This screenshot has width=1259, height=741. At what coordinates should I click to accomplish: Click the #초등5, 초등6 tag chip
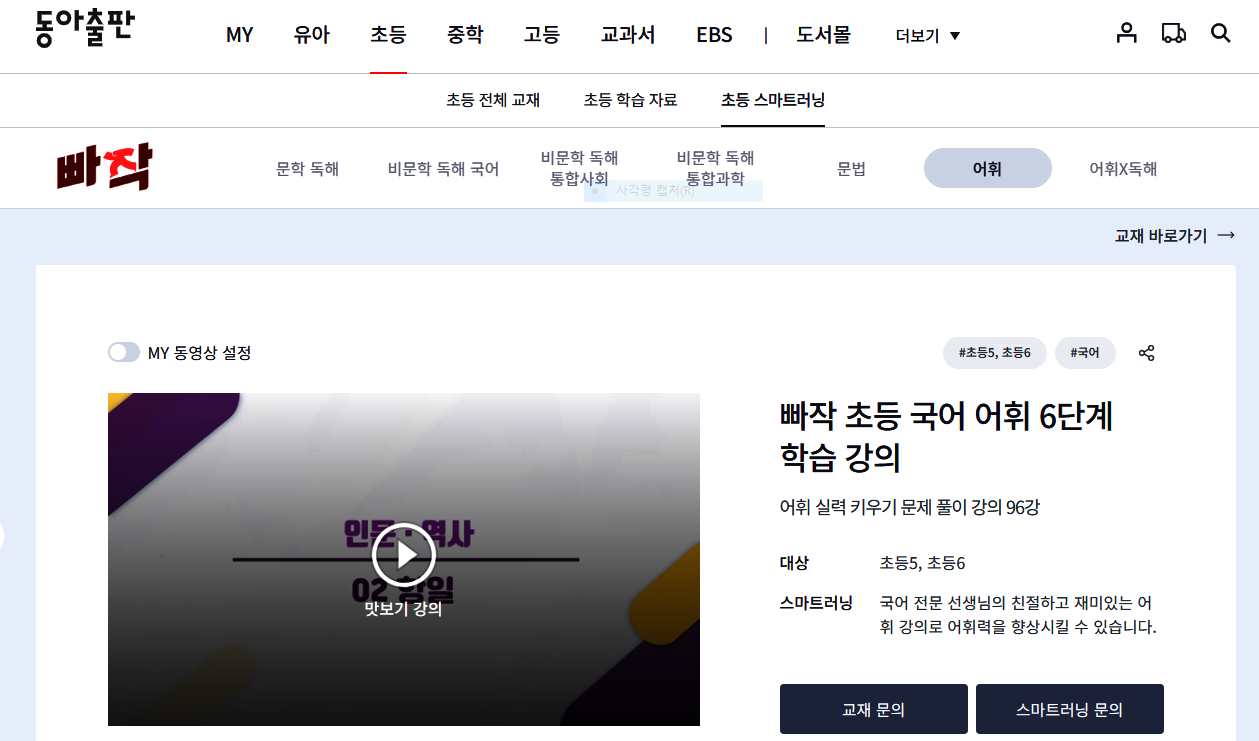point(994,353)
